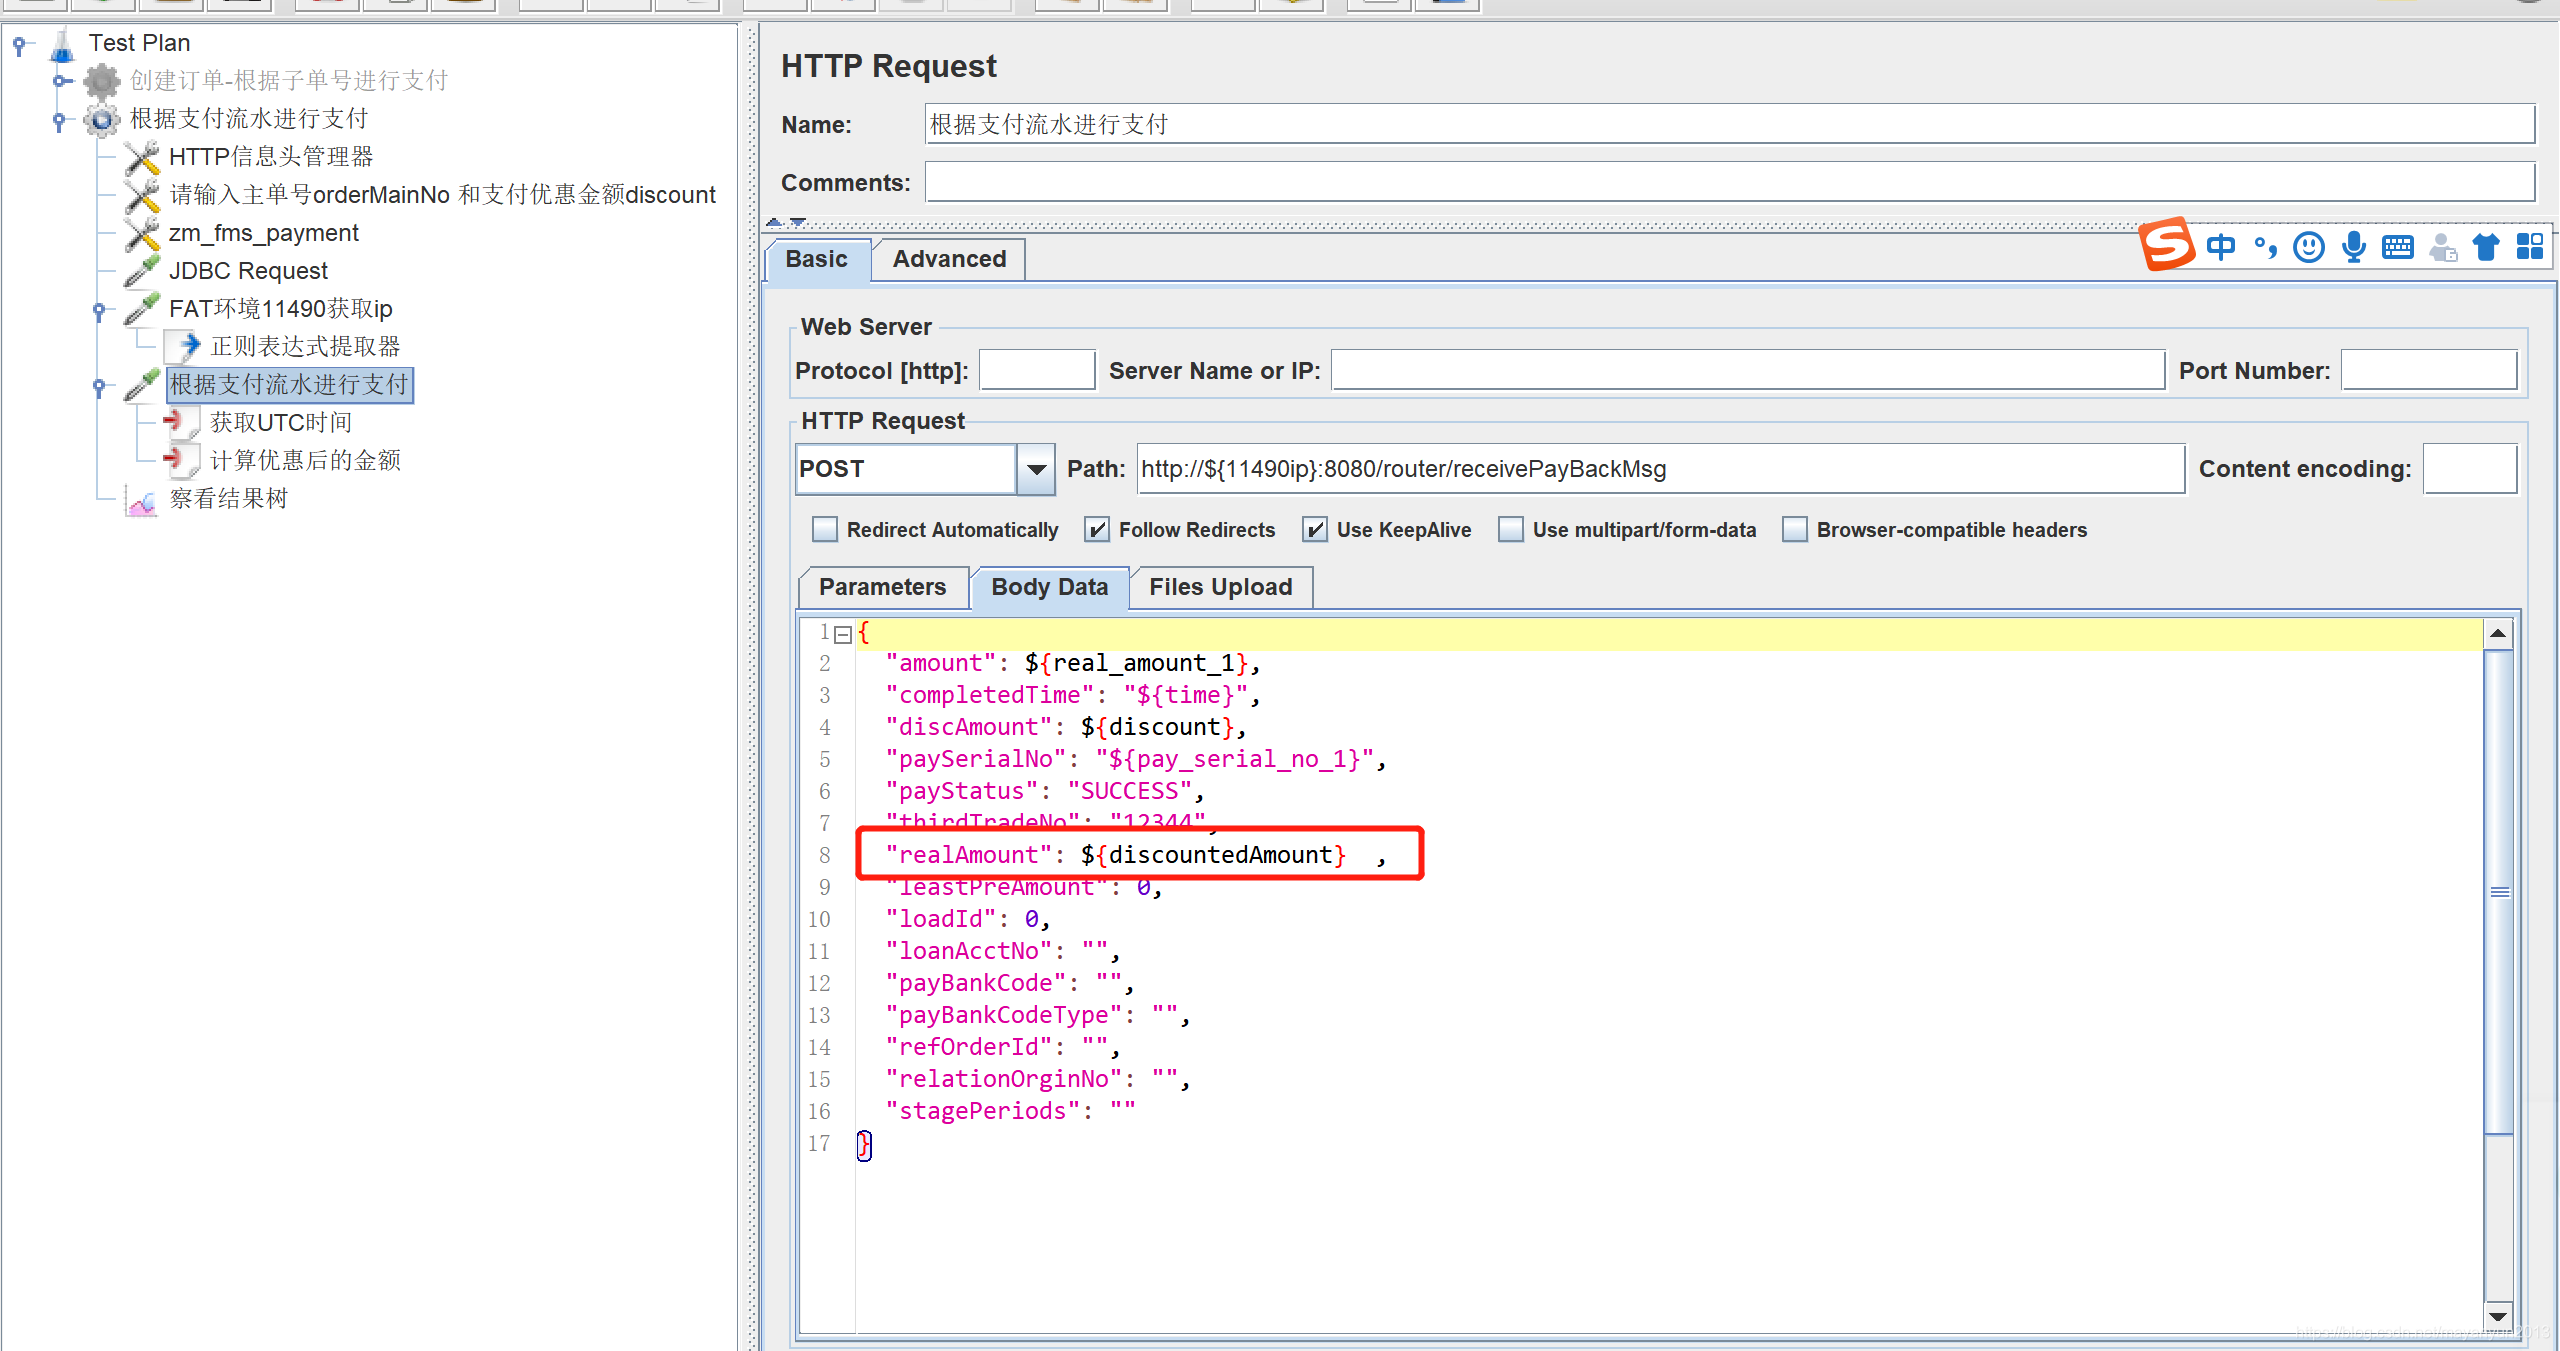Image resolution: width=2560 pixels, height=1351 pixels.
Task: Open Sogou skin shirt icon
Action: tap(2486, 247)
